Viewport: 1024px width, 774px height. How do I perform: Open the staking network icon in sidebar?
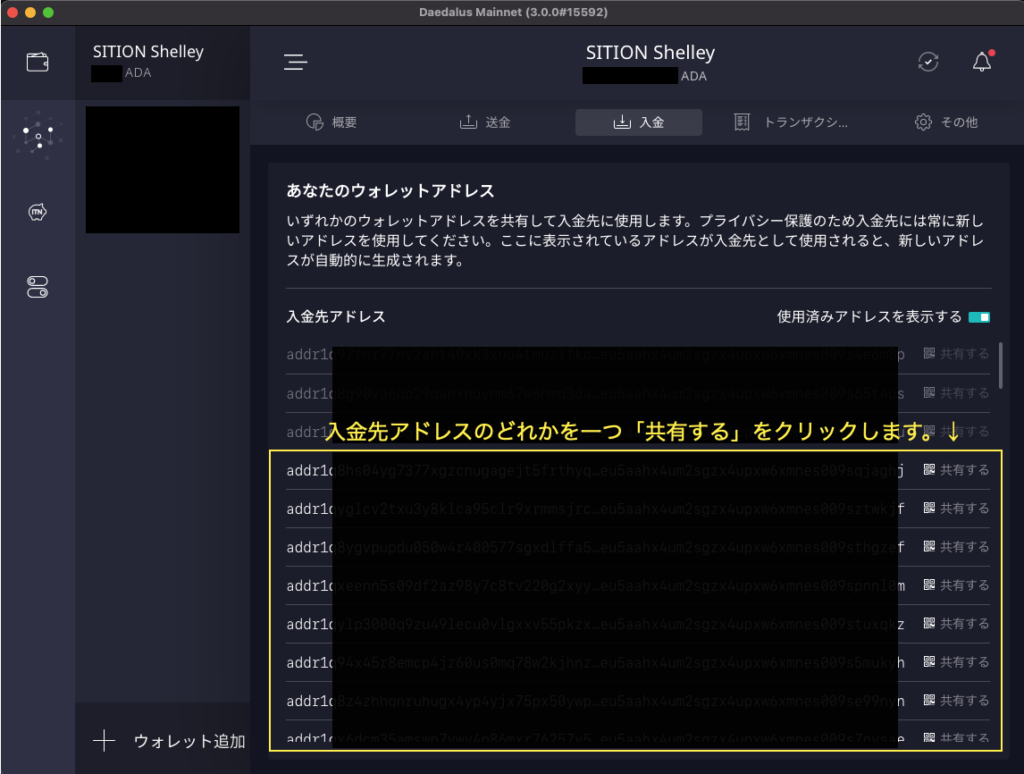coord(37,136)
